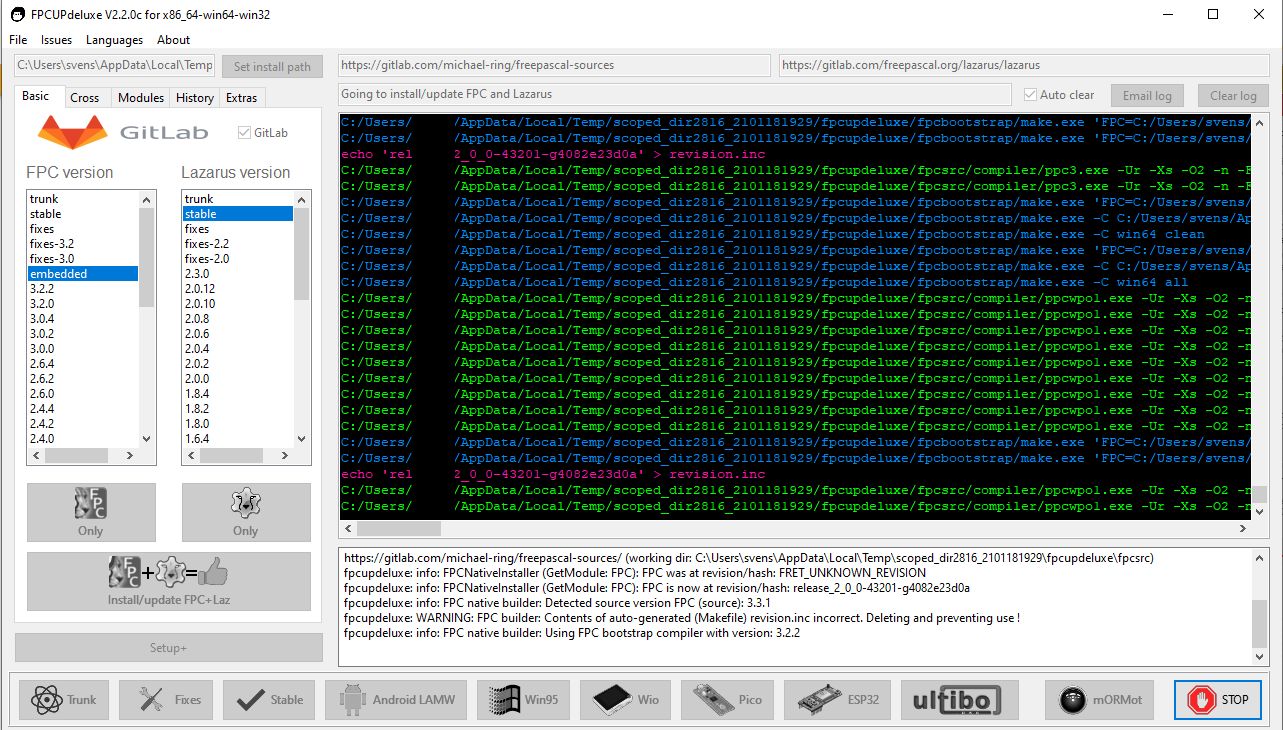Select 3.2.2 in FPC version list
The width and height of the screenshot is (1283, 730).
[82, 289]
